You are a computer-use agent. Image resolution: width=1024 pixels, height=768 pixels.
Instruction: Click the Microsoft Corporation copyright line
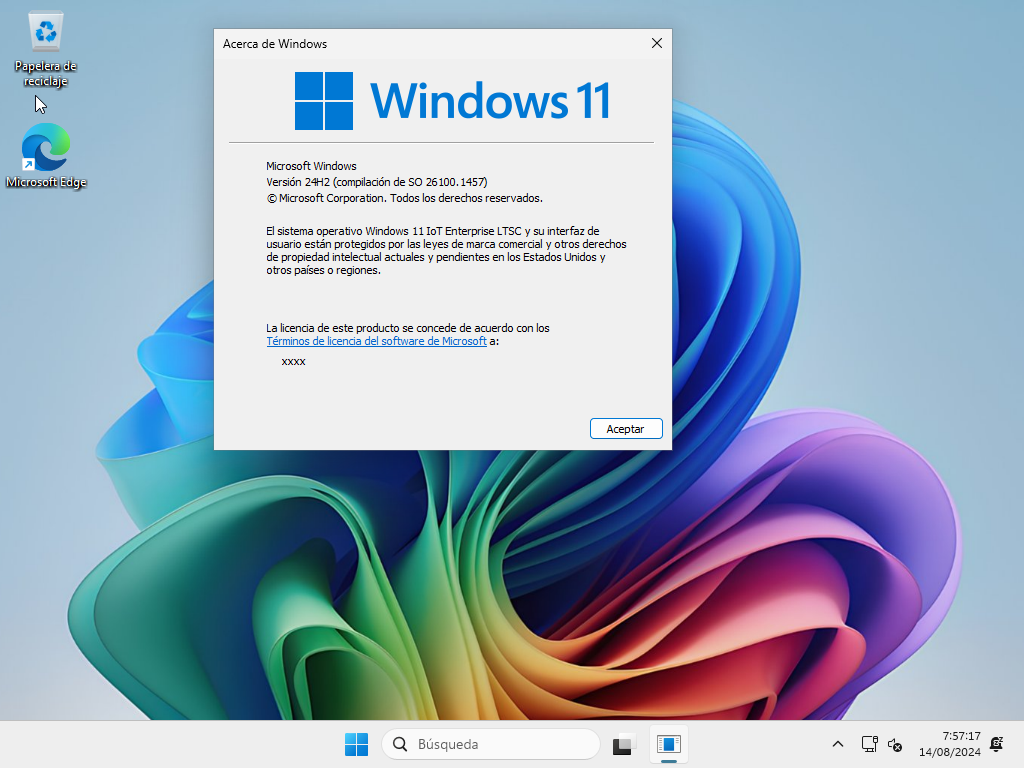click(404, 198)
